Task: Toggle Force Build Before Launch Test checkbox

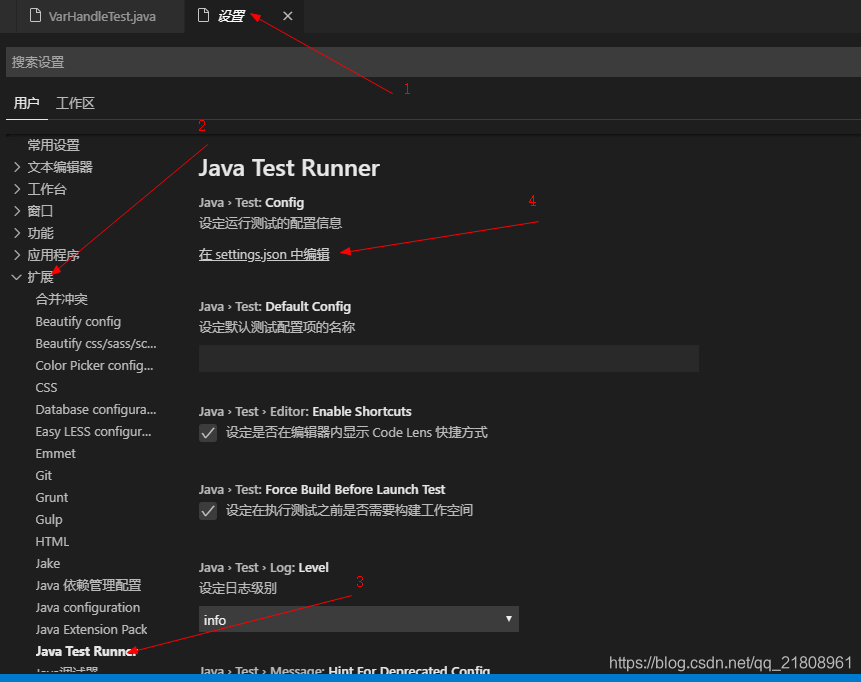Action: click(x=208, y=511)
